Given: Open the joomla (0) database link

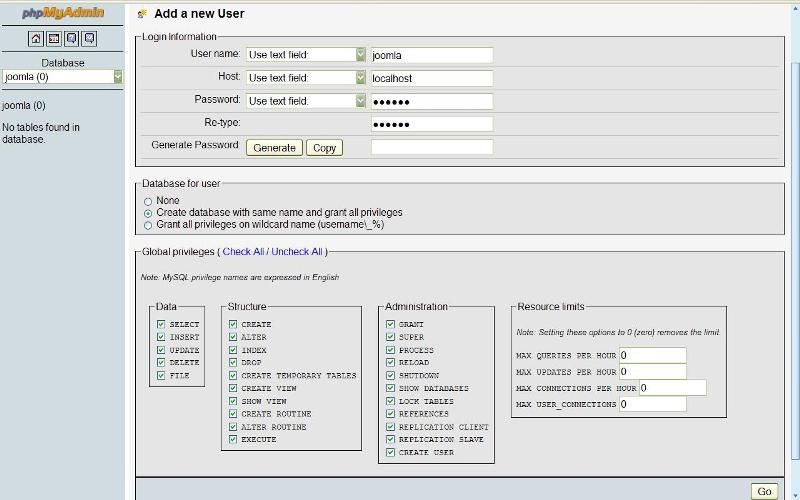Looking at the screenshot, I should click(24, 105).
